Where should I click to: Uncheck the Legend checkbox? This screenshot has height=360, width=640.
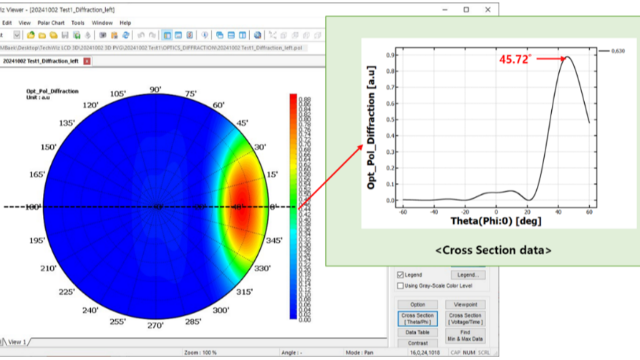[x=400, y=275]
